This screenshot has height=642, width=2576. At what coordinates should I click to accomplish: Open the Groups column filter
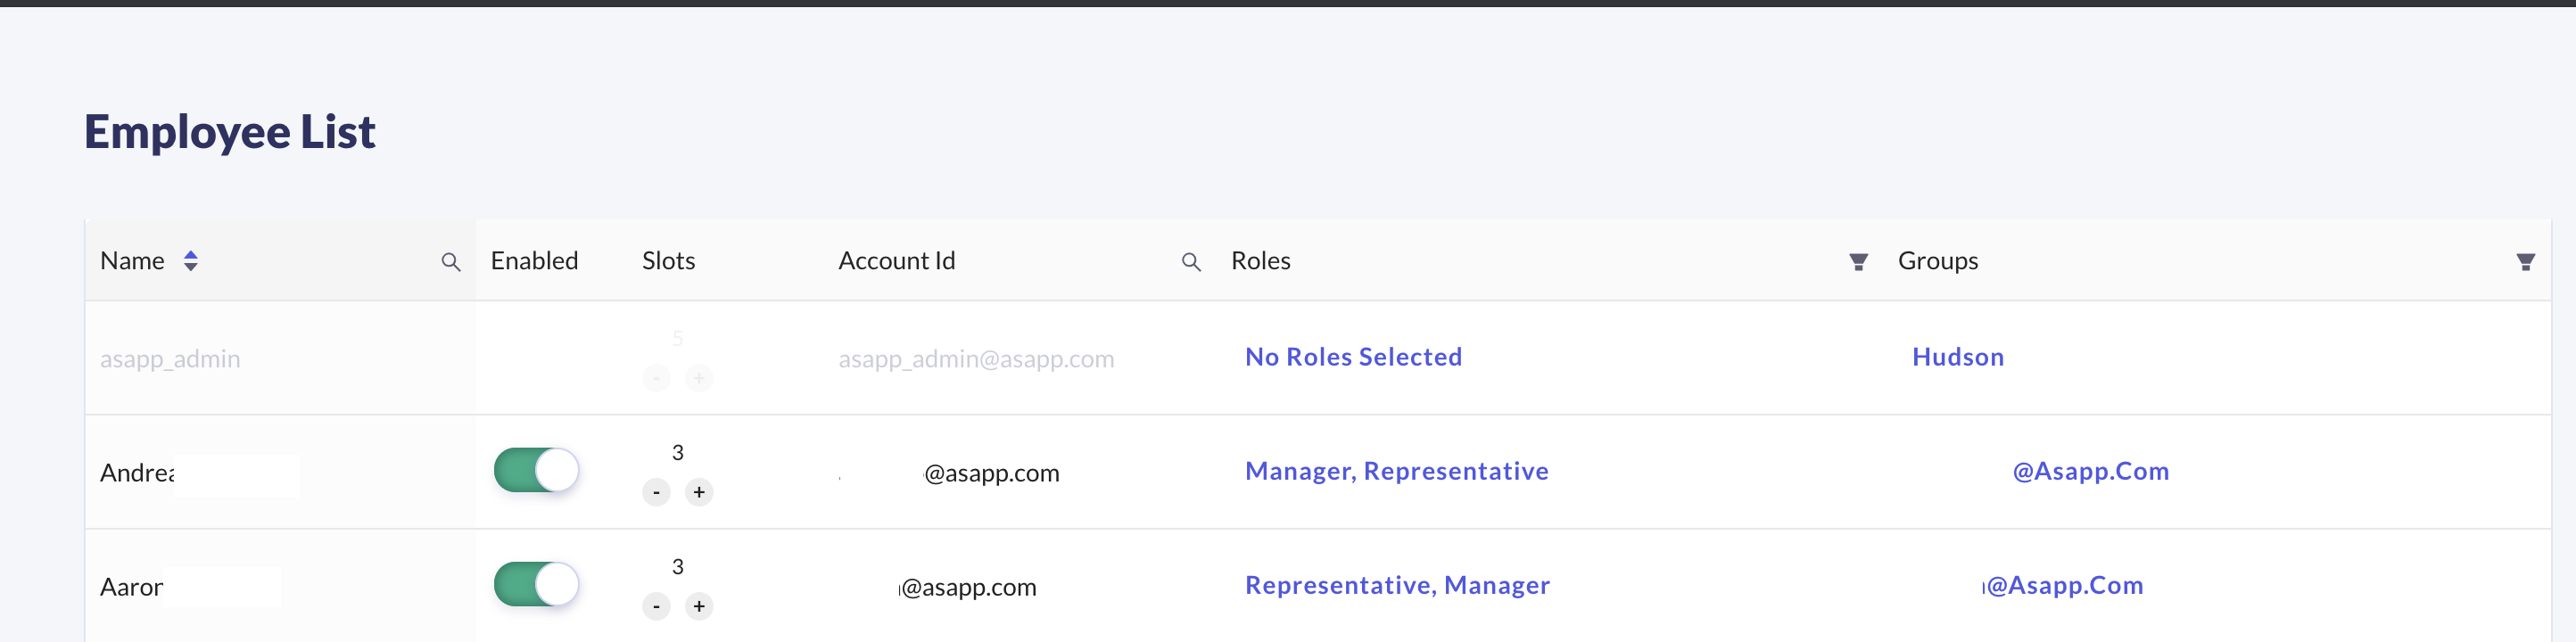2524,262
